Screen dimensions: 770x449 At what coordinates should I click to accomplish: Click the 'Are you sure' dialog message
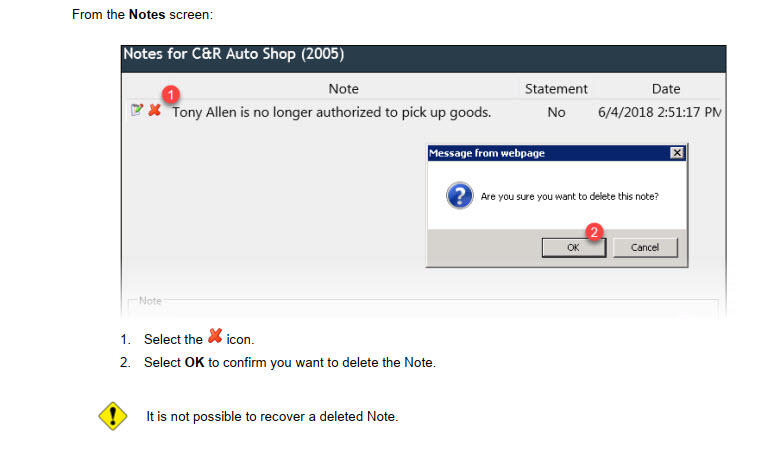[569, 197]
